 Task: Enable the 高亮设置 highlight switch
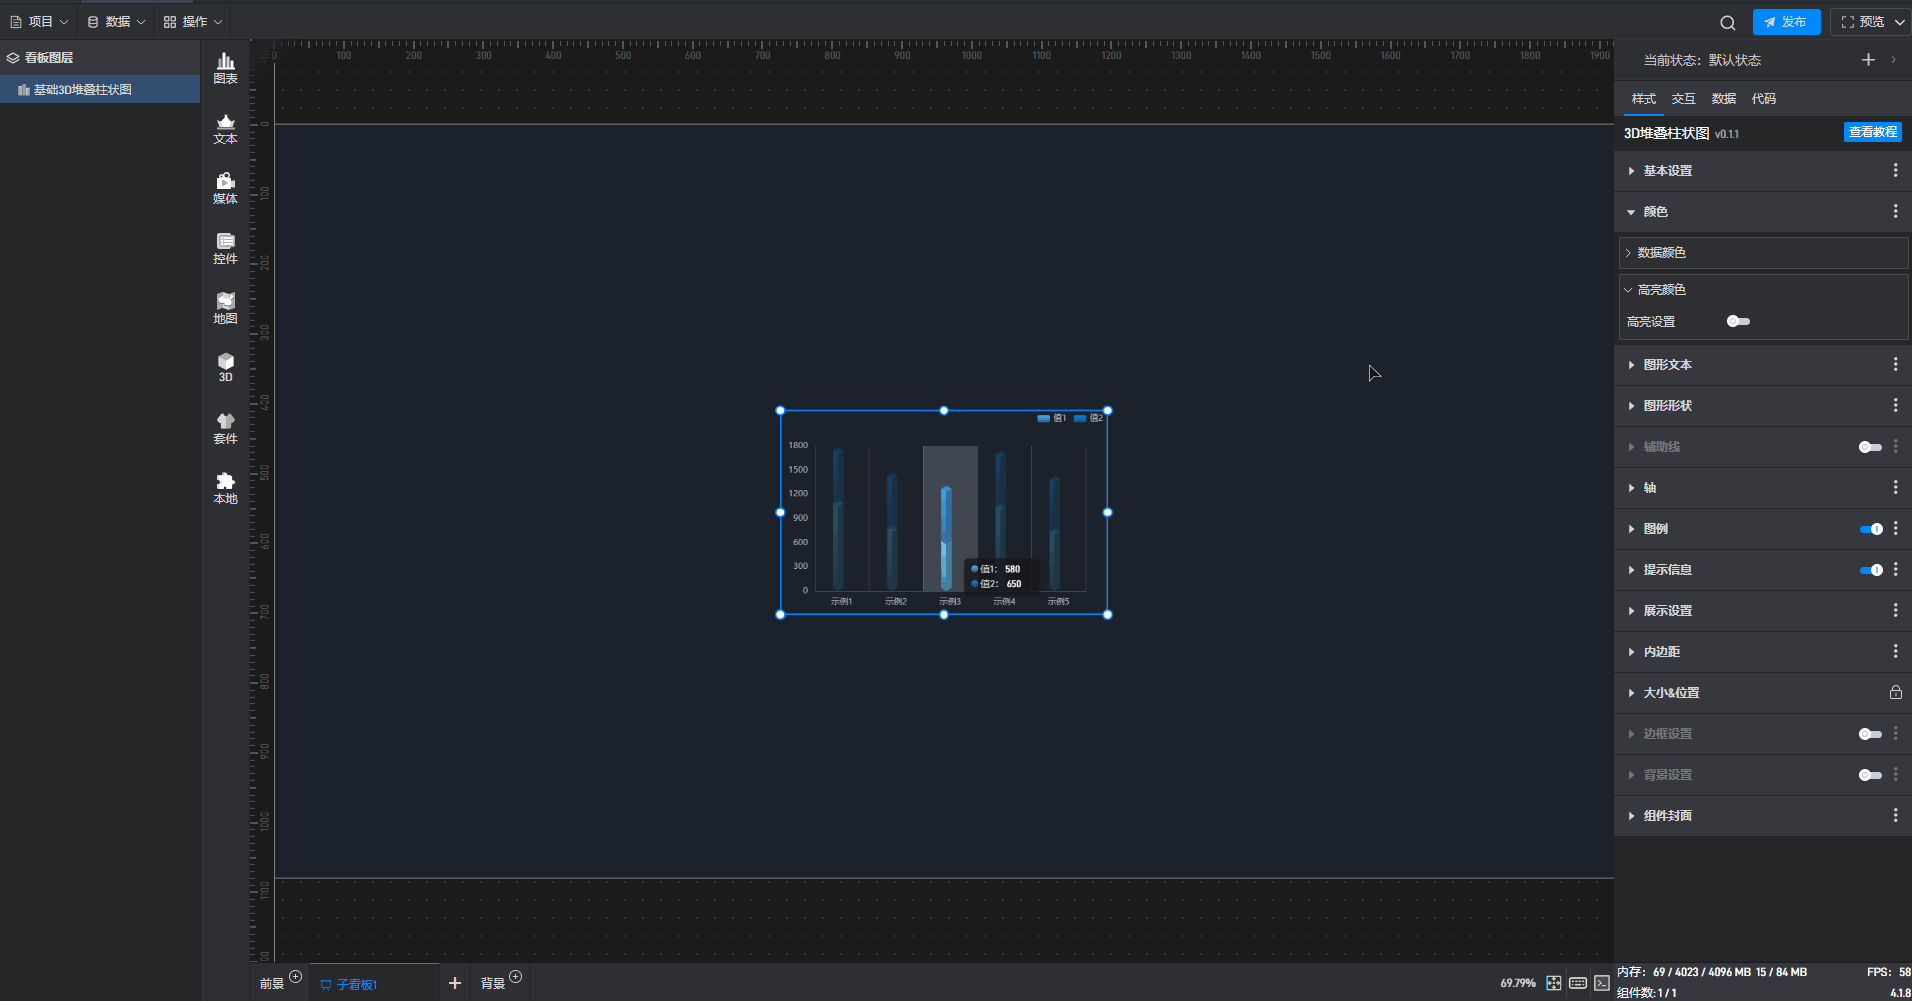(1738, 321)
